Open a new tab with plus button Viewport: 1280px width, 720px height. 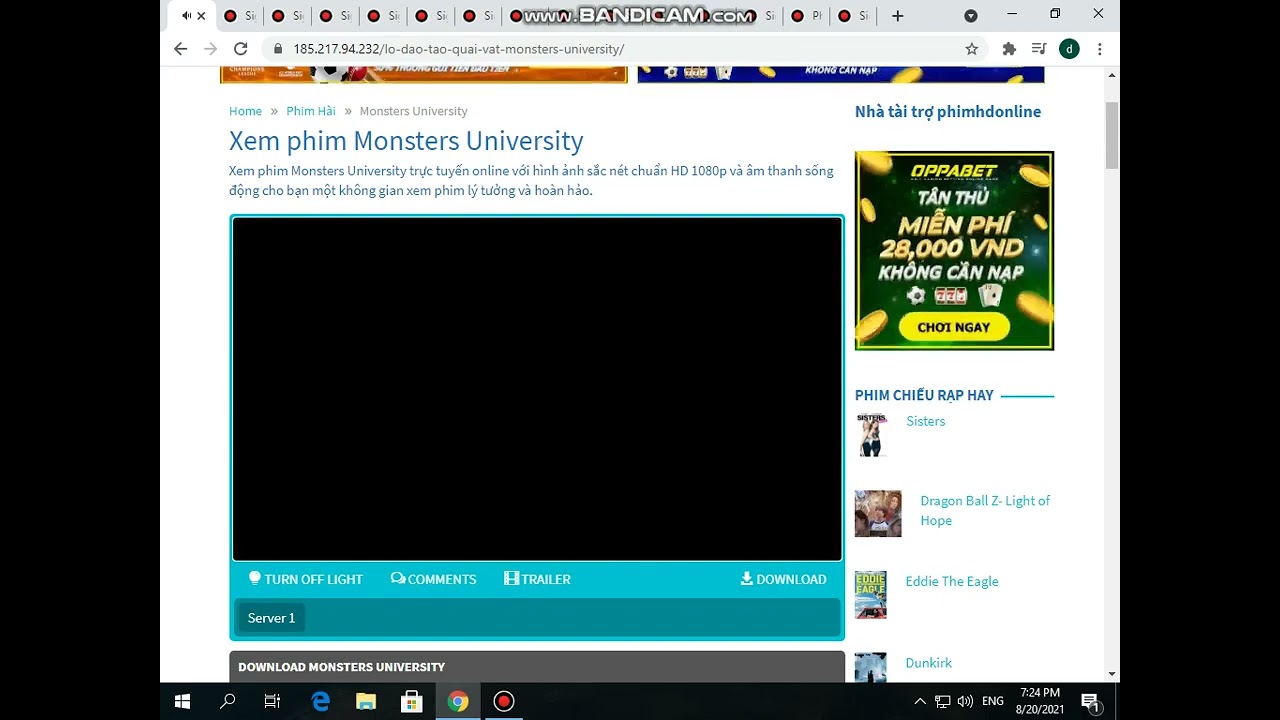pyautogui.click(x=897, y=16)
